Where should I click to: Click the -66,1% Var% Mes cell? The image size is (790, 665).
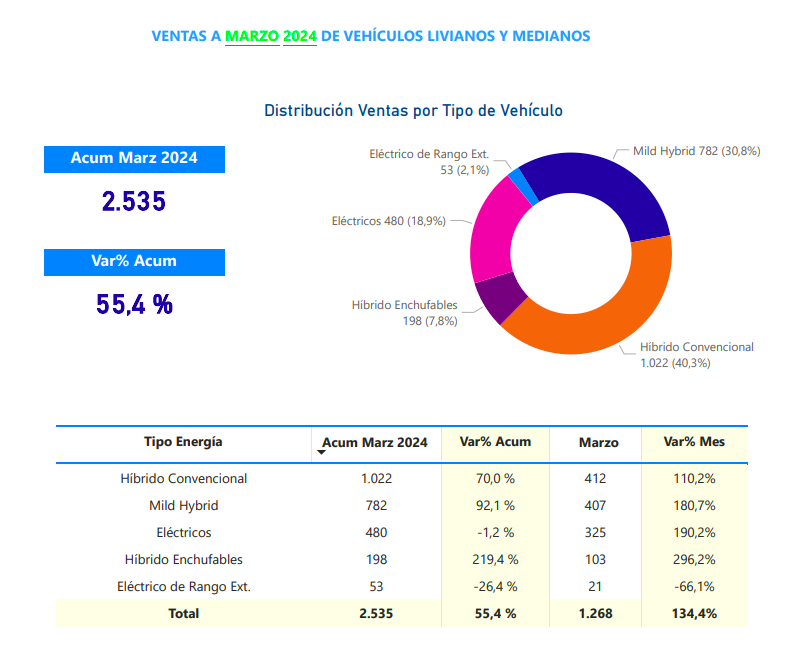[x=694, y=587]
